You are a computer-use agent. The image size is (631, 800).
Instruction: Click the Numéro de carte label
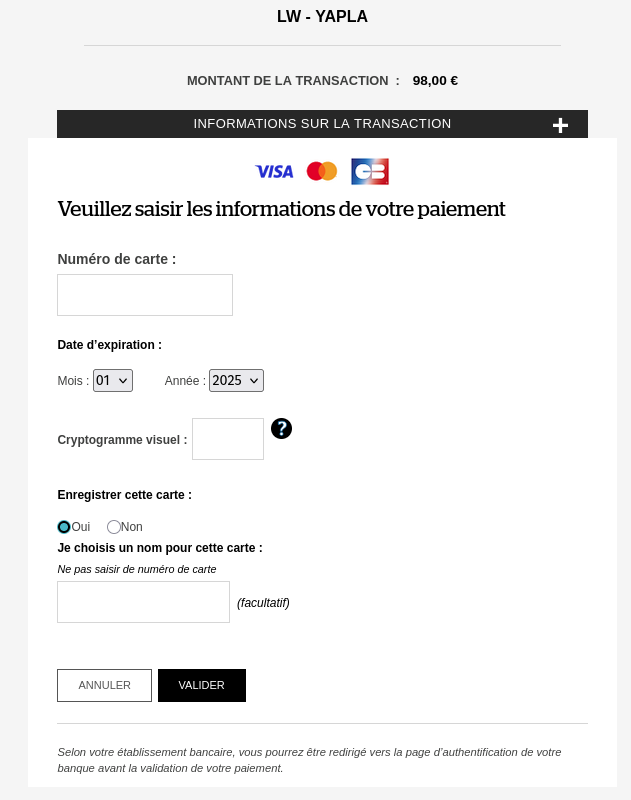[x=117, y=259]
